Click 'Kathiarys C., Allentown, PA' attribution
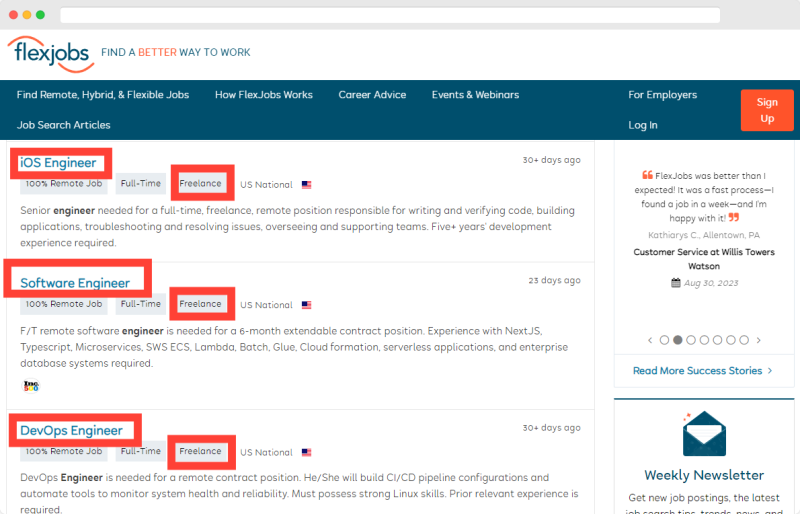The height and width of the screenshot is (514, 800). click(x=704, y=235)
